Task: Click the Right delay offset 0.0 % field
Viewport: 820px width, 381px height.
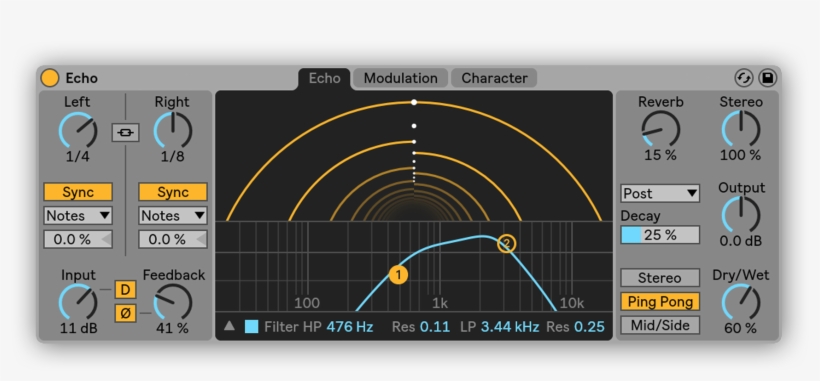Action: (173, 239)
